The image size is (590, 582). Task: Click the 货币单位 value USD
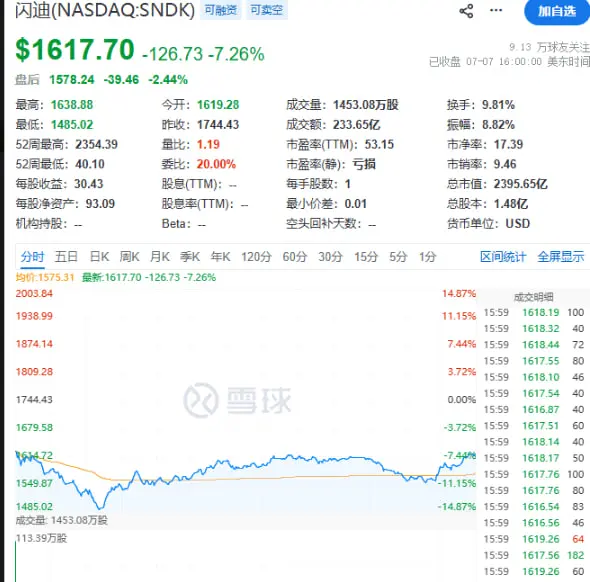(518, 224)
